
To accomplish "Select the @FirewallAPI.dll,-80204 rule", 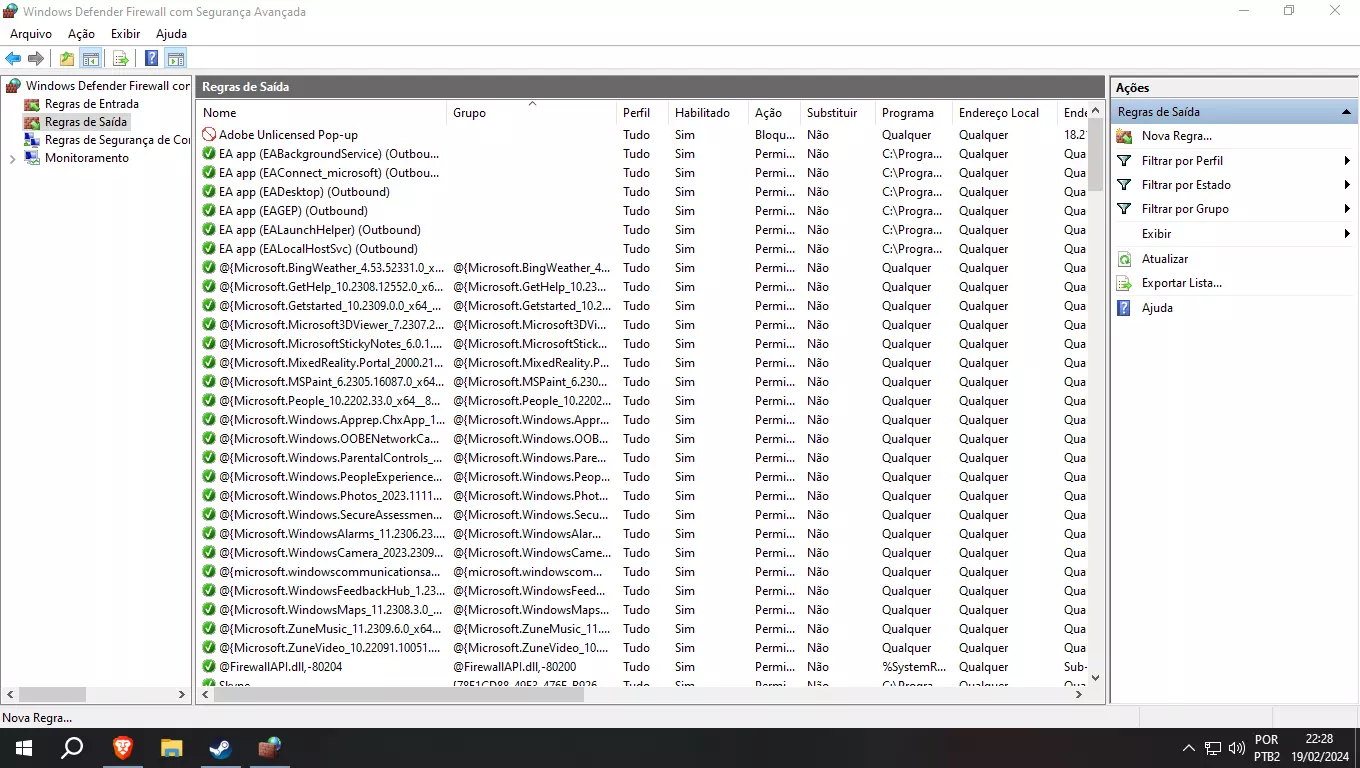I will click(x=280, y=667).
